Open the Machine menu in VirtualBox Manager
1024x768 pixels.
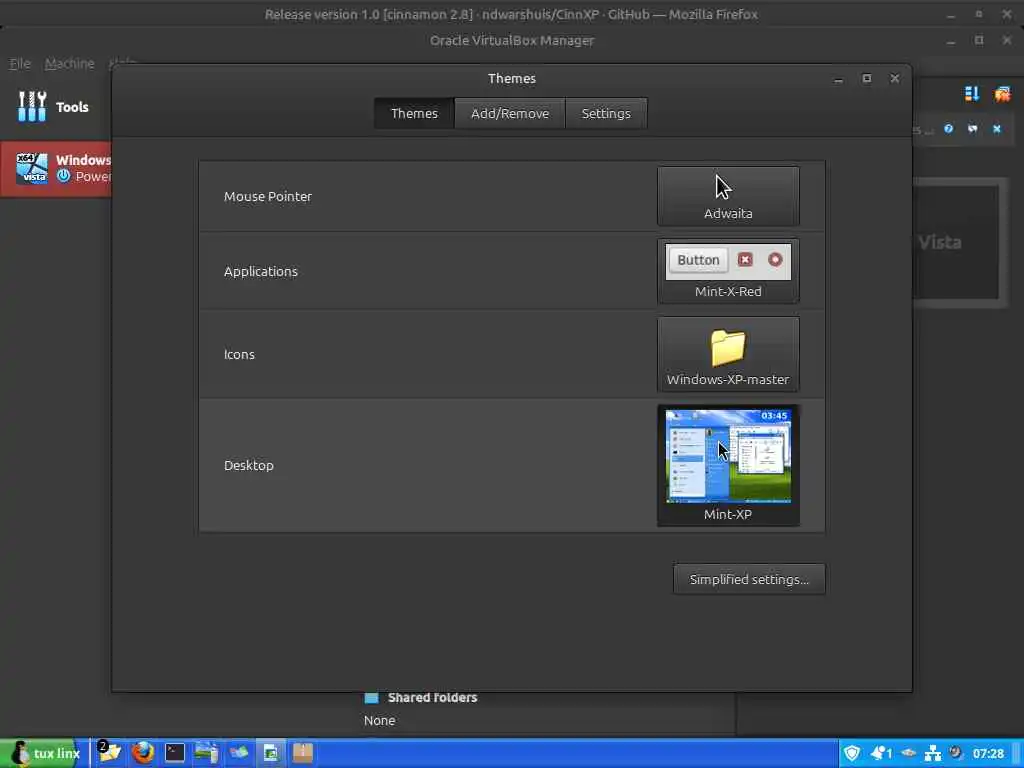[69, 63]
